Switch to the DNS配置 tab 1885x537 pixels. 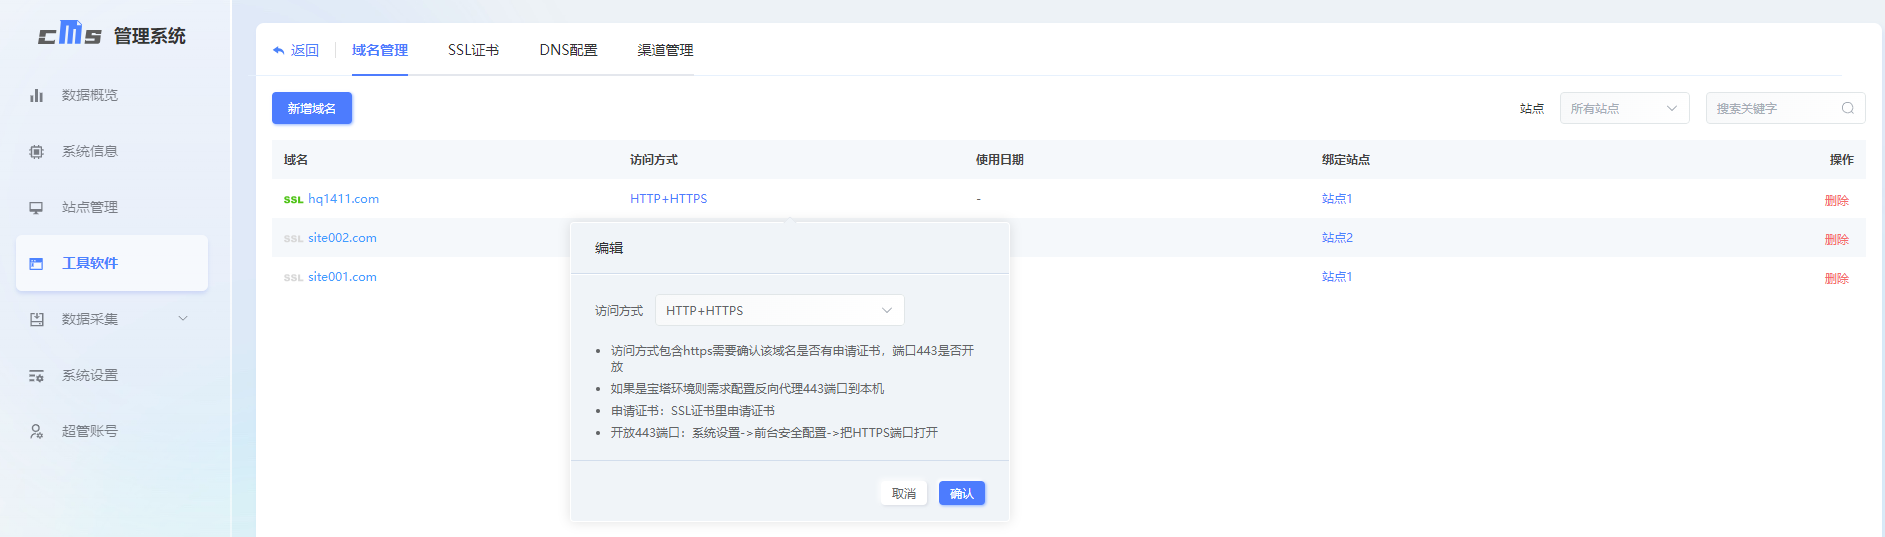(x=568, y=50)
